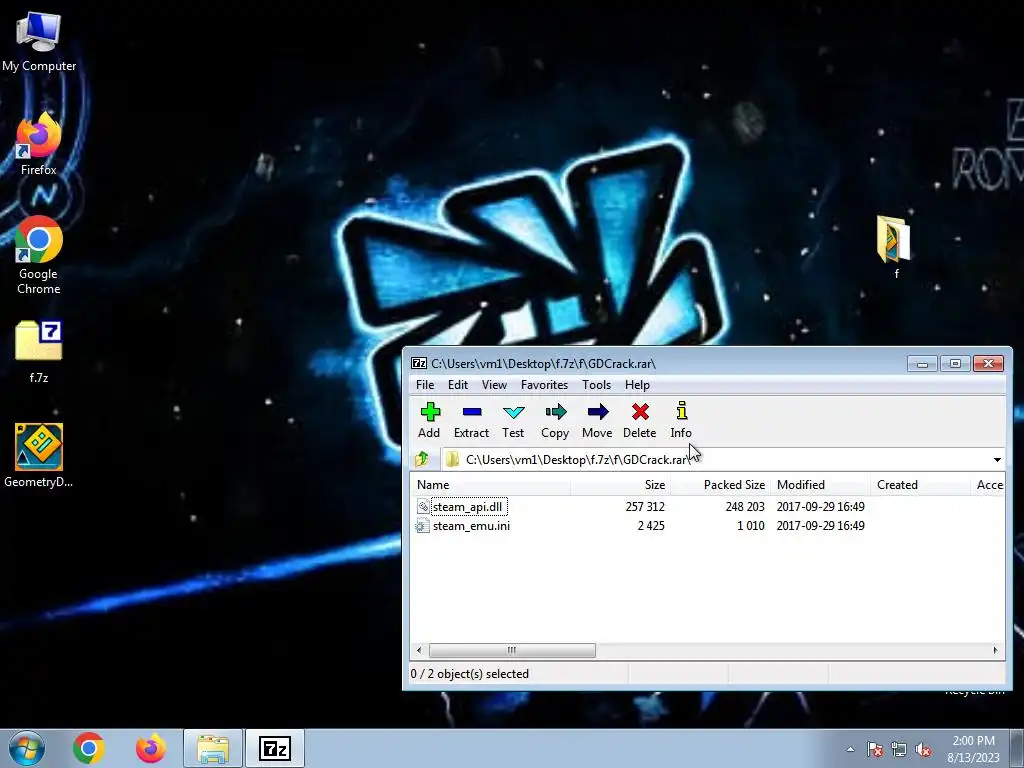
Task: Click the scrollbar left arrow
Action: [419, 650]
